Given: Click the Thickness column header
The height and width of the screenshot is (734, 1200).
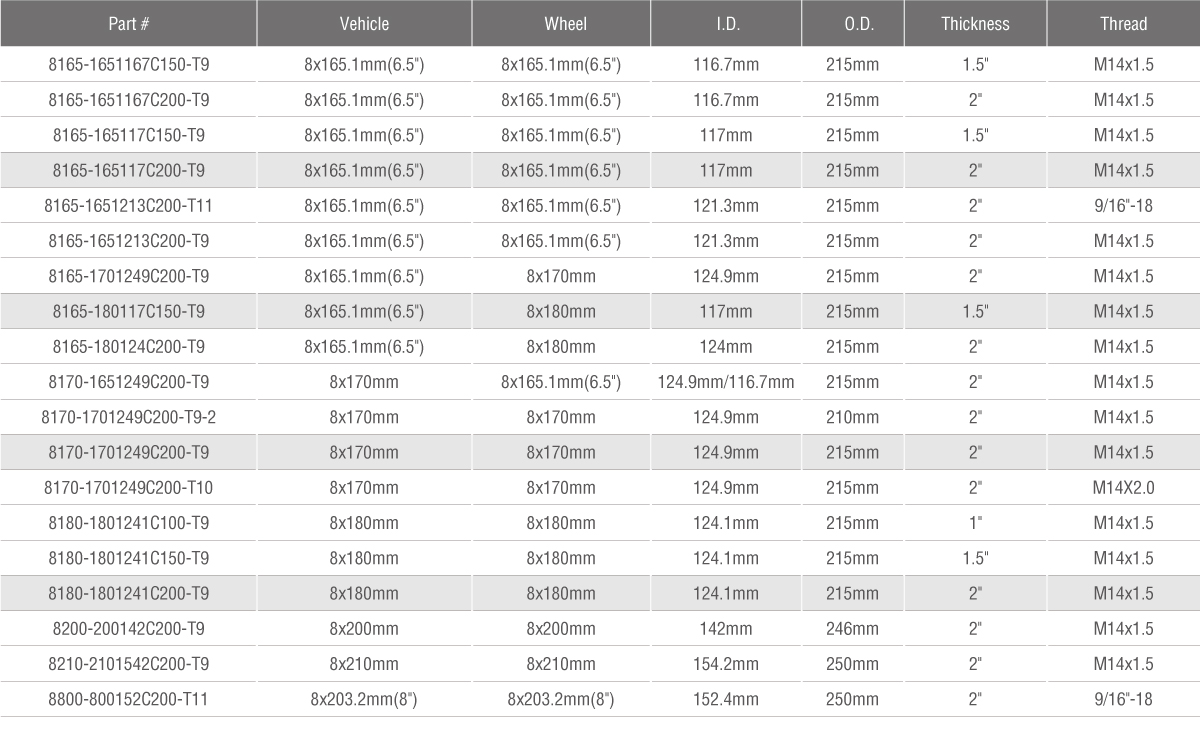Looking at the screenshot, I should [x=975, y=24].
